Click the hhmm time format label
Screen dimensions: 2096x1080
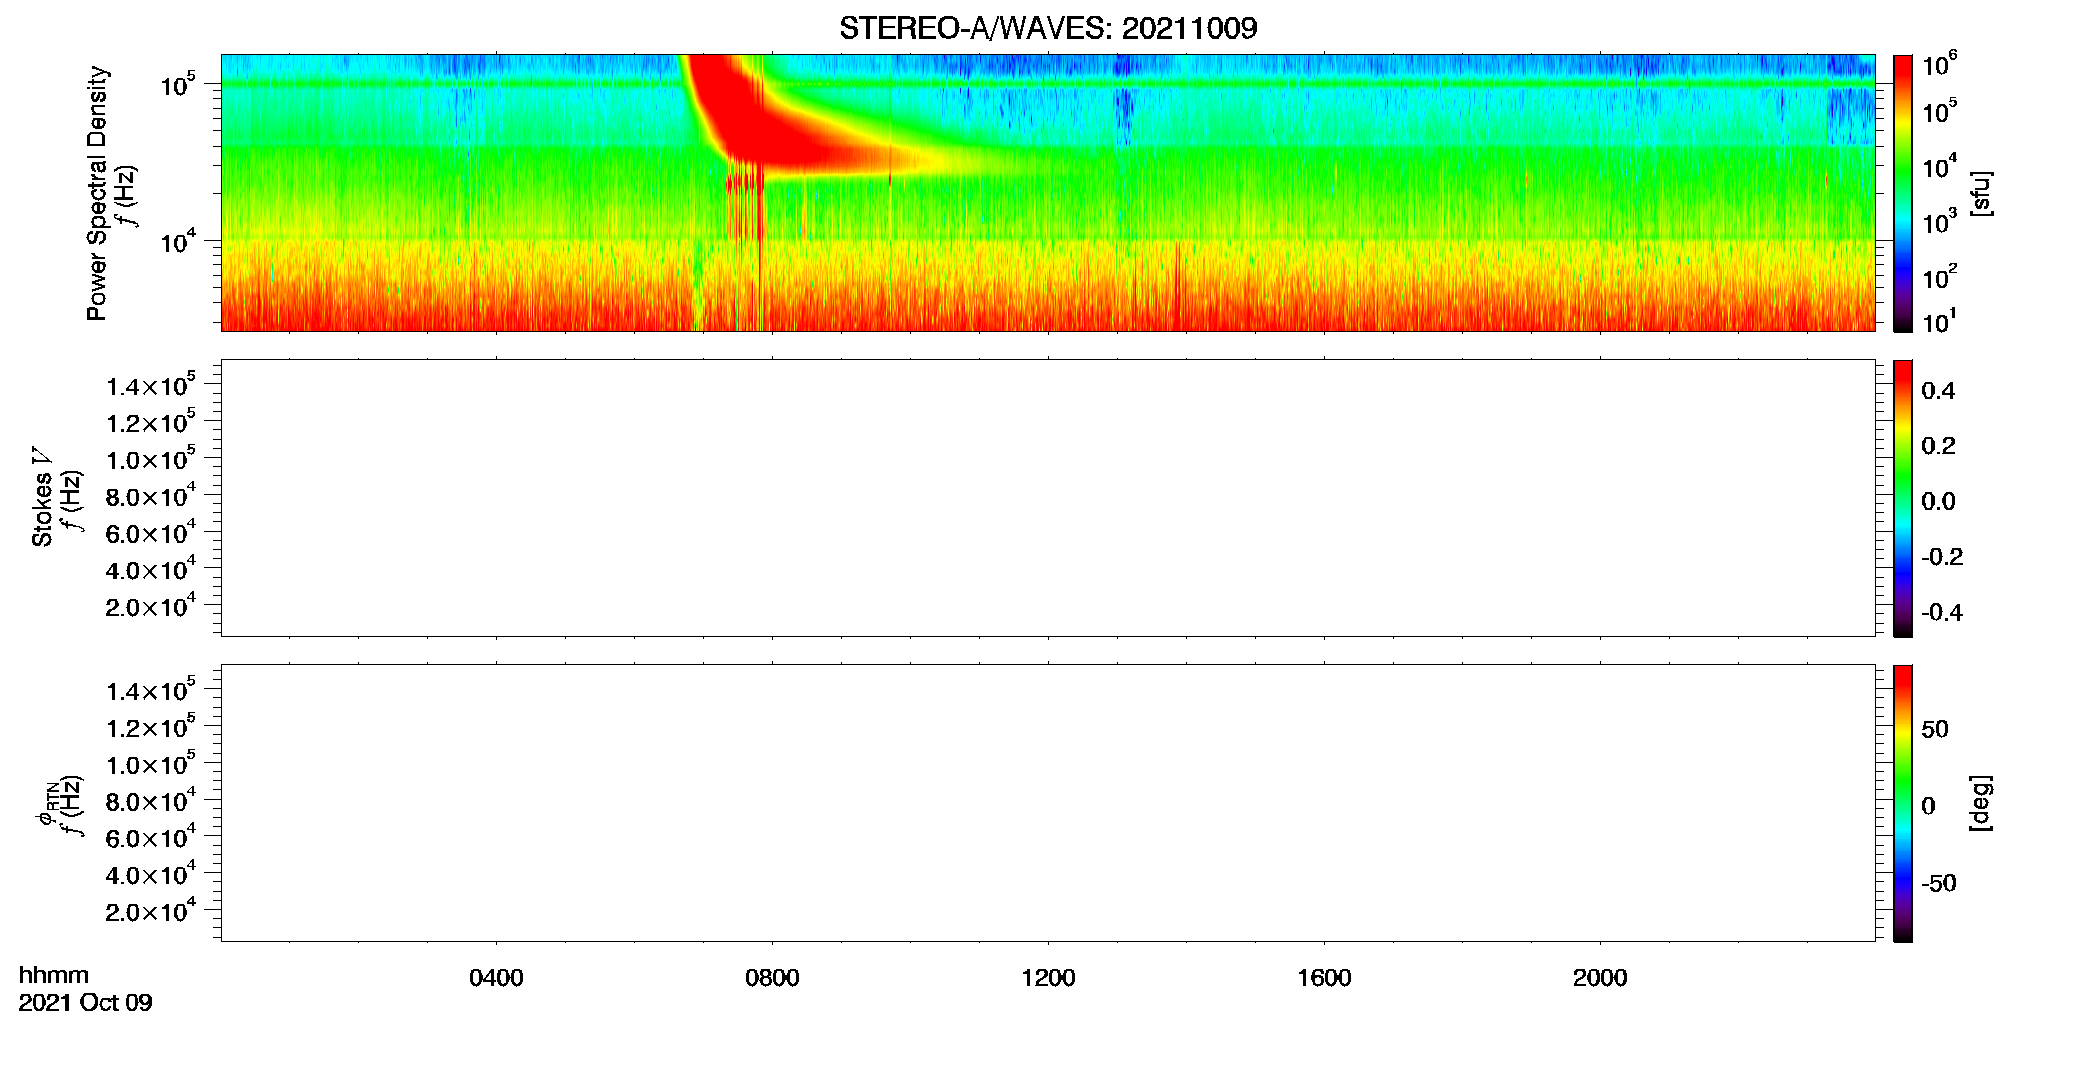[54, 976]
